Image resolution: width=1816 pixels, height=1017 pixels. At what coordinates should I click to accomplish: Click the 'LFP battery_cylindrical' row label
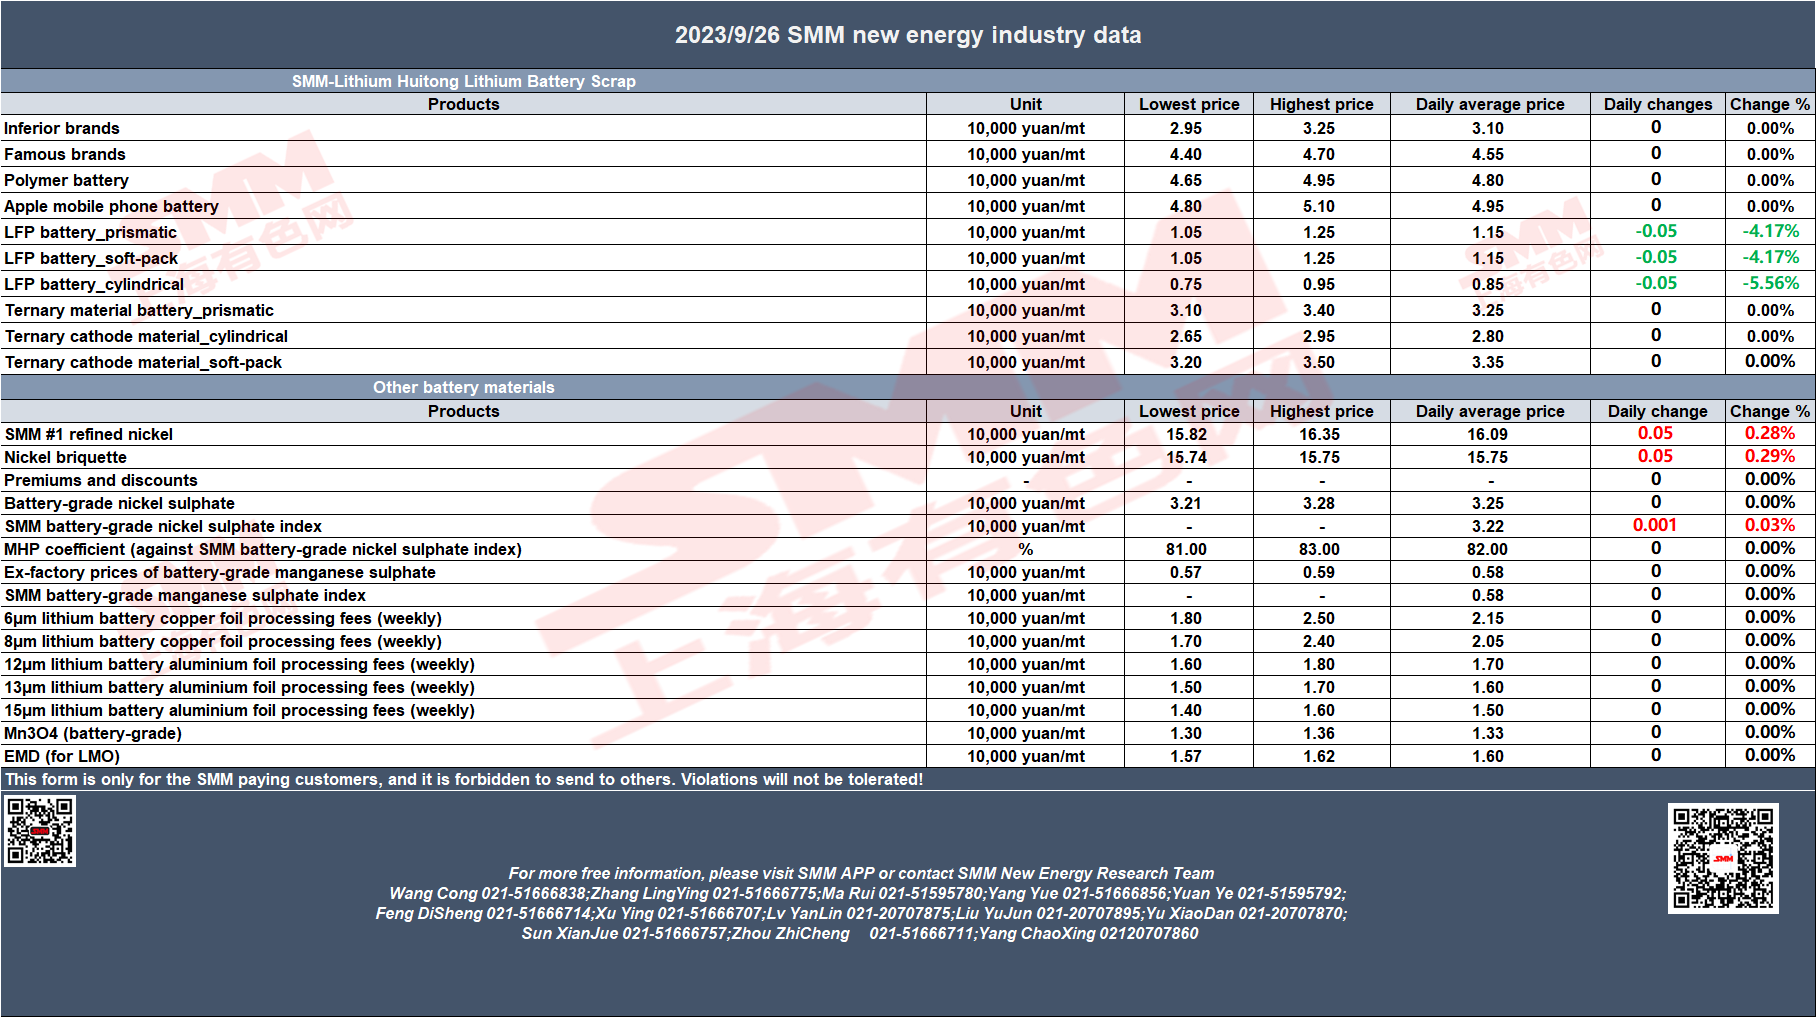click(x=94, y=284)
